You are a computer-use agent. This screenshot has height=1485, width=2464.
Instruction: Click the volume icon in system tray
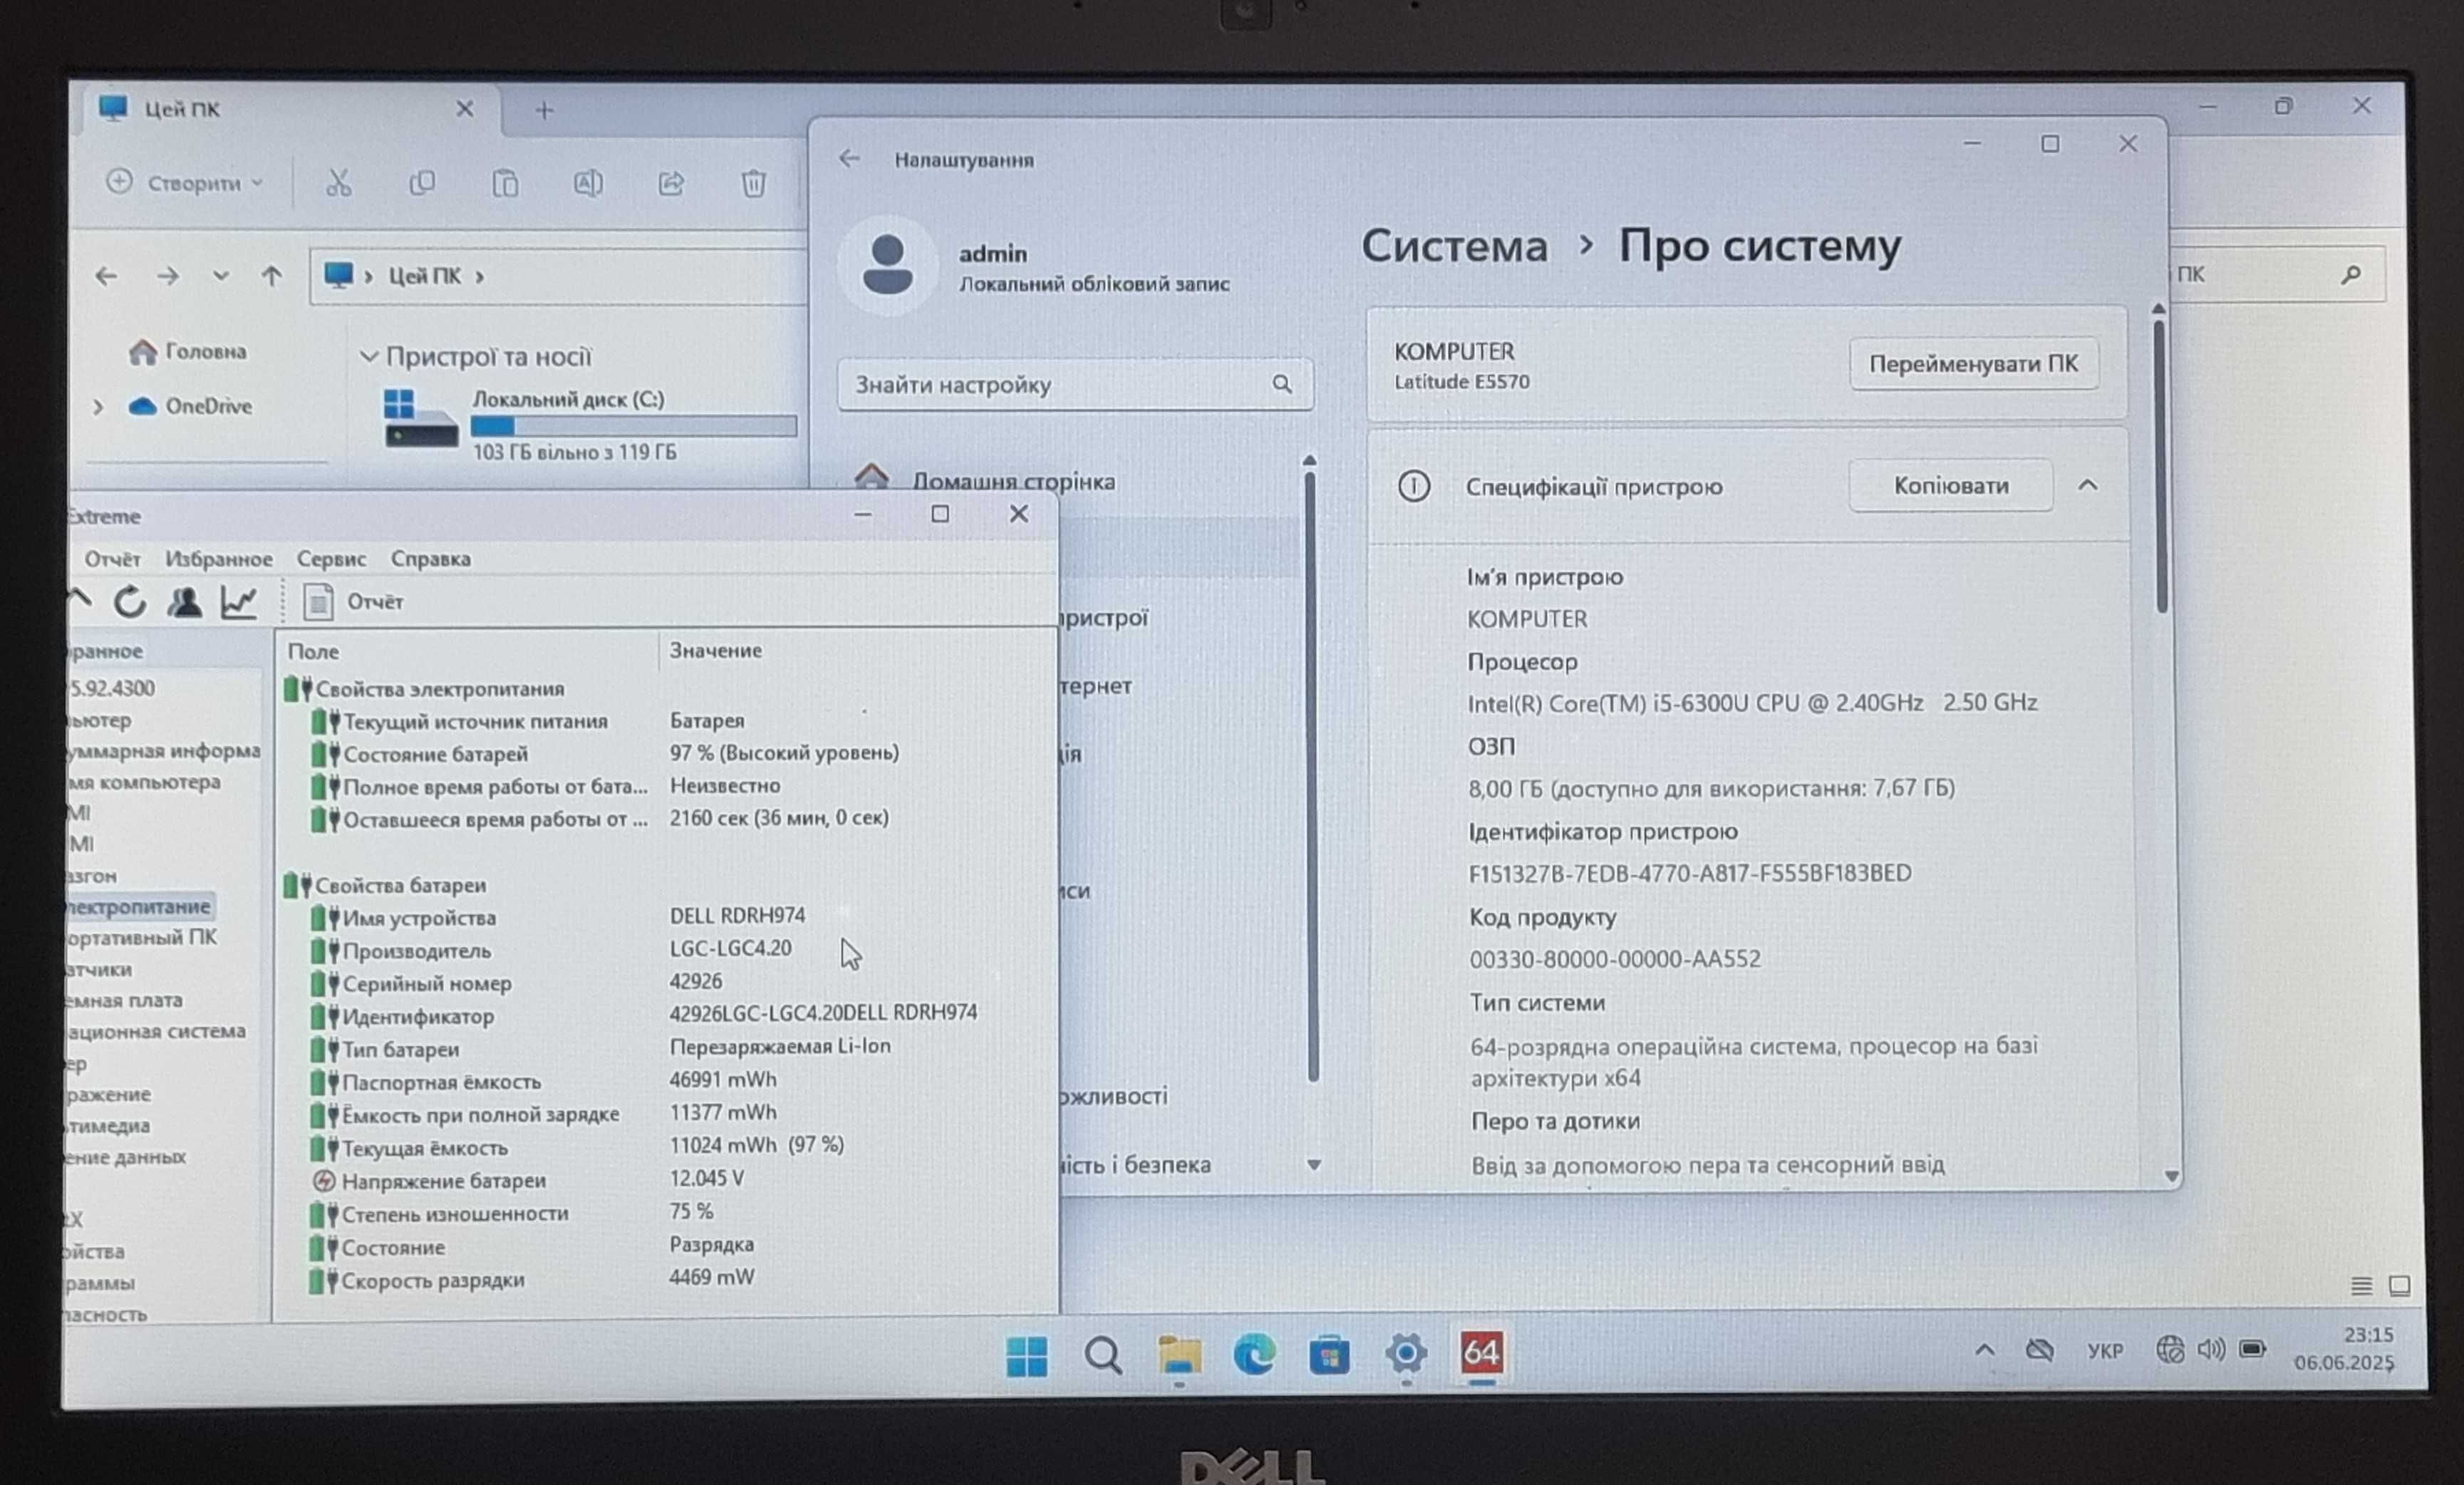[2211, 1349]
